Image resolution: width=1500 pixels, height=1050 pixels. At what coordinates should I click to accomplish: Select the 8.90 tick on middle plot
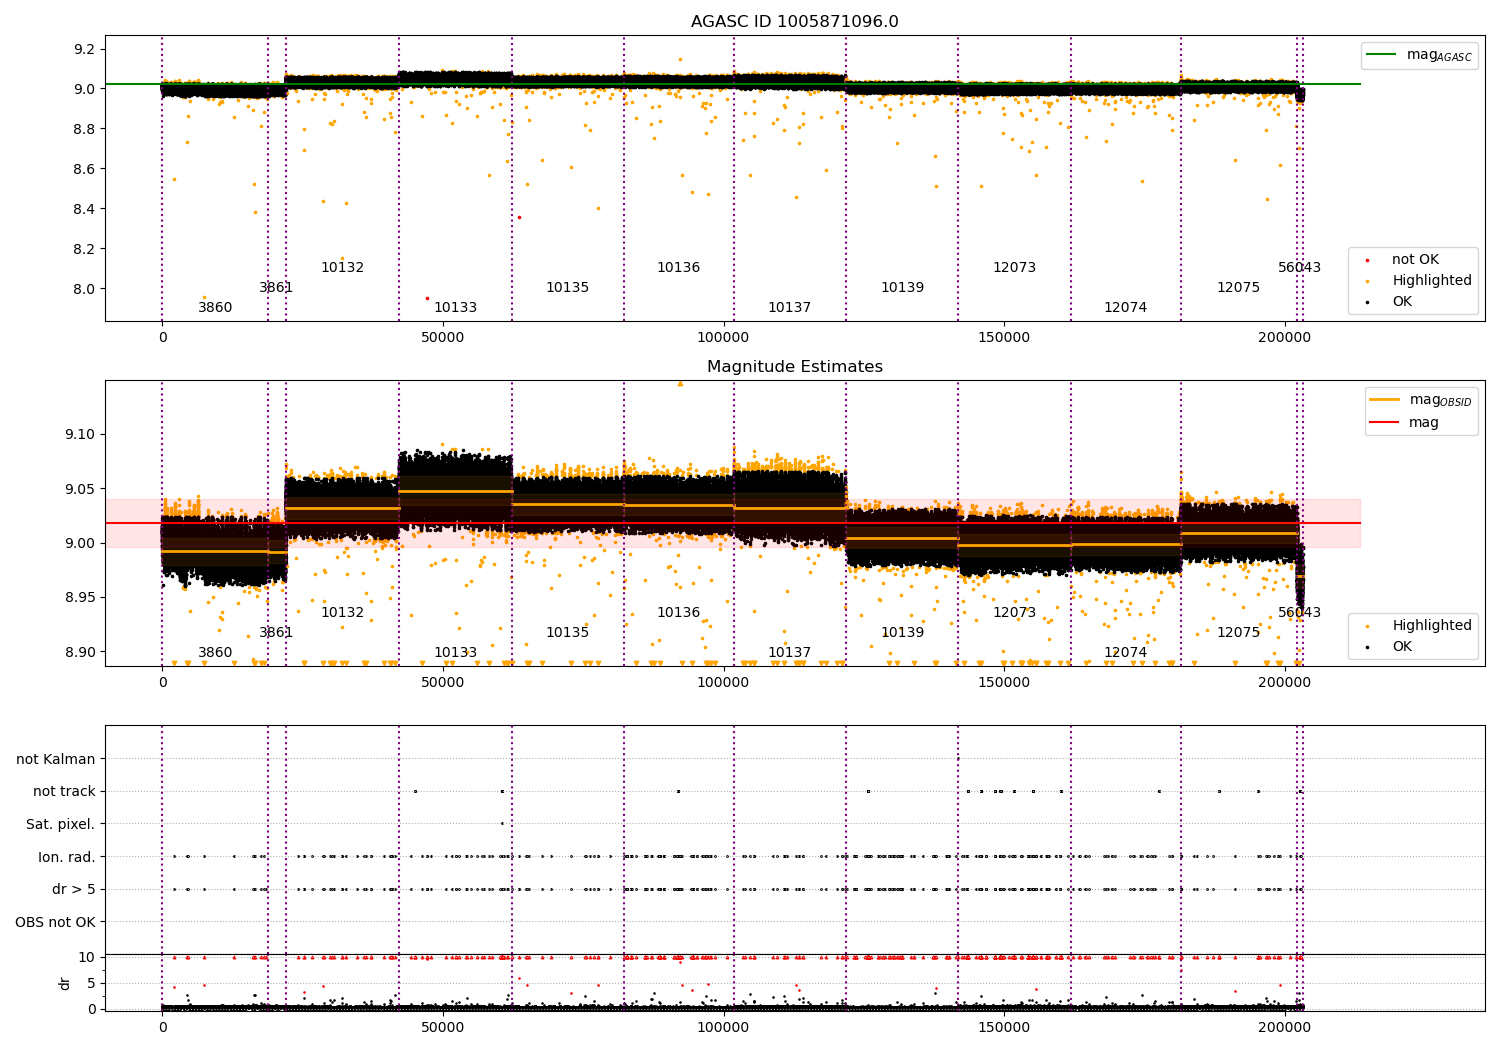click(x=80, y=652)
